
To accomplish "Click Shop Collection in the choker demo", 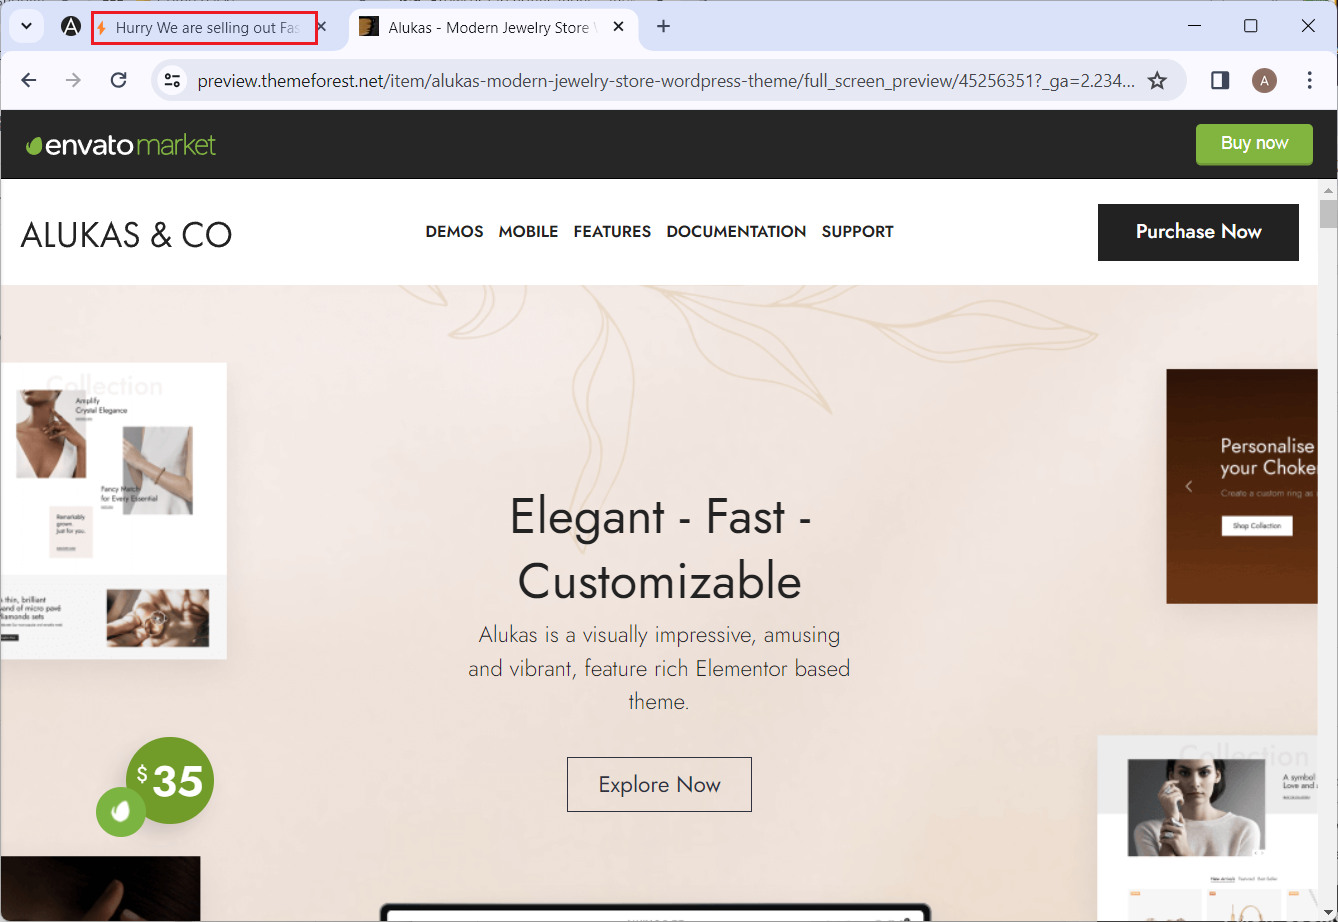I will [1257, 526].
